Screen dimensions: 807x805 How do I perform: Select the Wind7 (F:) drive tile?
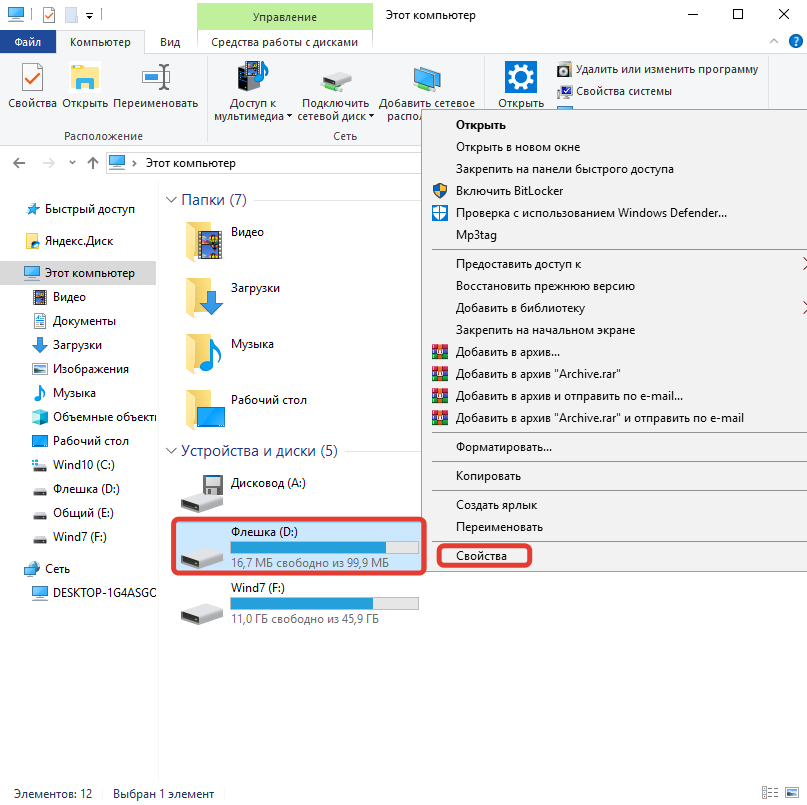coord(297,604)
